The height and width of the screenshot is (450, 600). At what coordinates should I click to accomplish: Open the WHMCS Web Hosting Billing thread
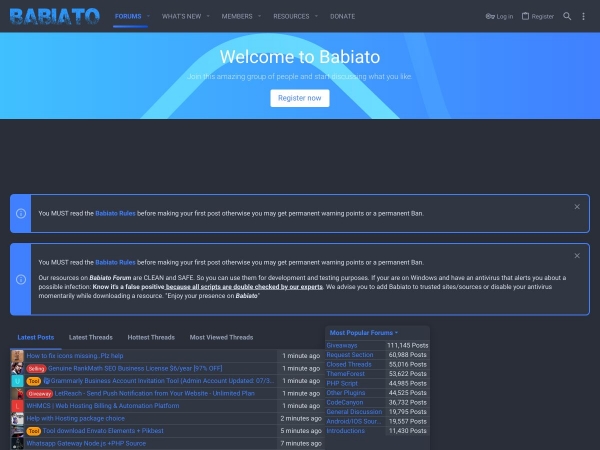(x=103, y=406)
